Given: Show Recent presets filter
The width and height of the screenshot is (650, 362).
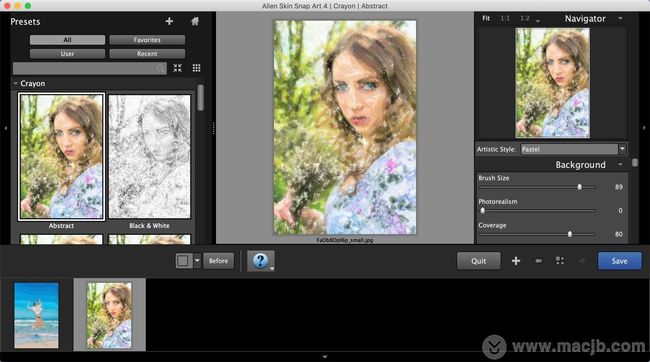Looking at the screenshot, I should point(147,53).
